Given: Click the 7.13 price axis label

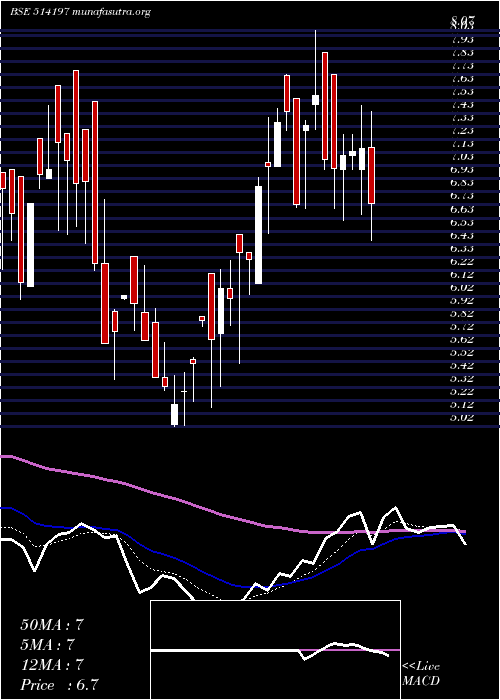Looking at the screenshot, I should pos(462,144).
